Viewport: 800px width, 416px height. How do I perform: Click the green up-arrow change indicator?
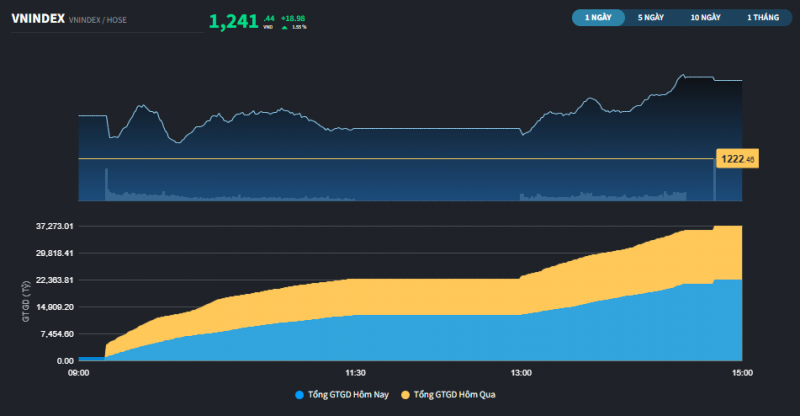(x=284, y=27)
